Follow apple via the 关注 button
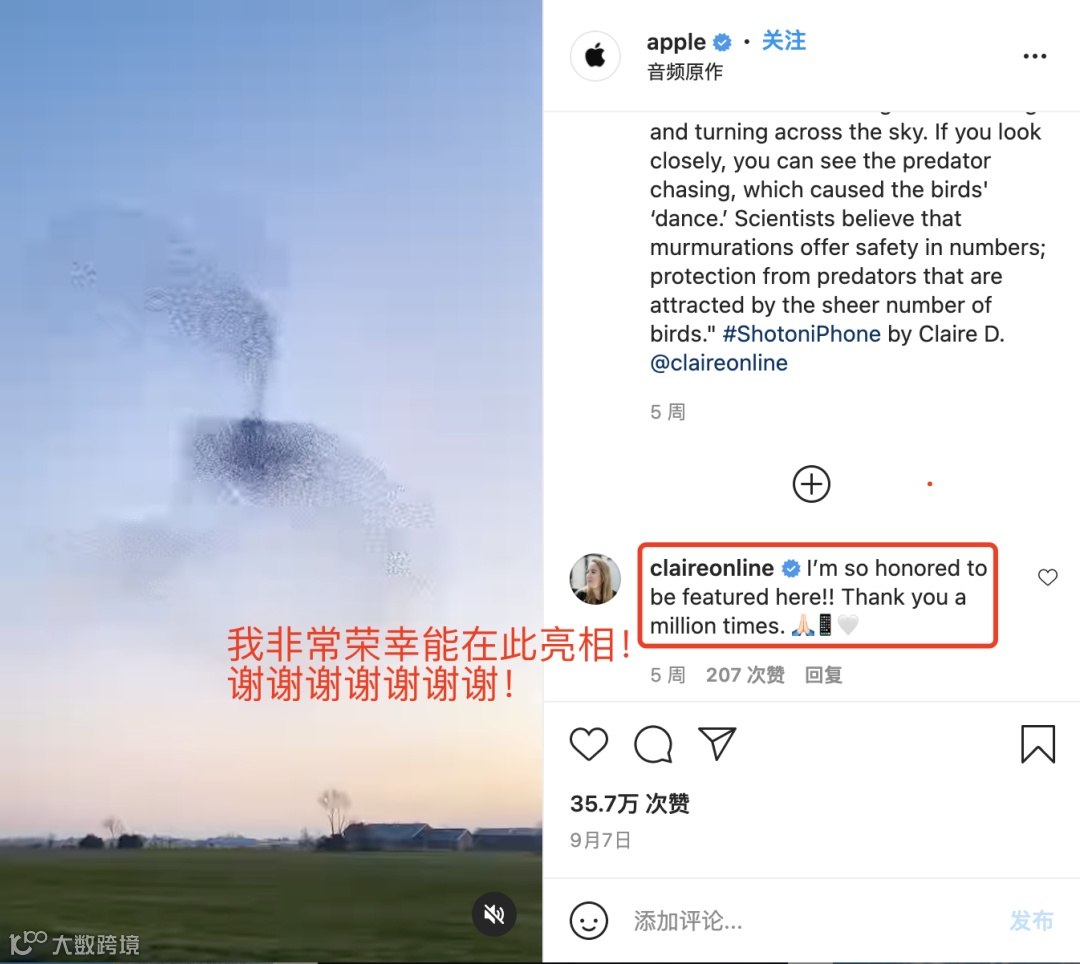1080x964 pixels. [784, 41]
